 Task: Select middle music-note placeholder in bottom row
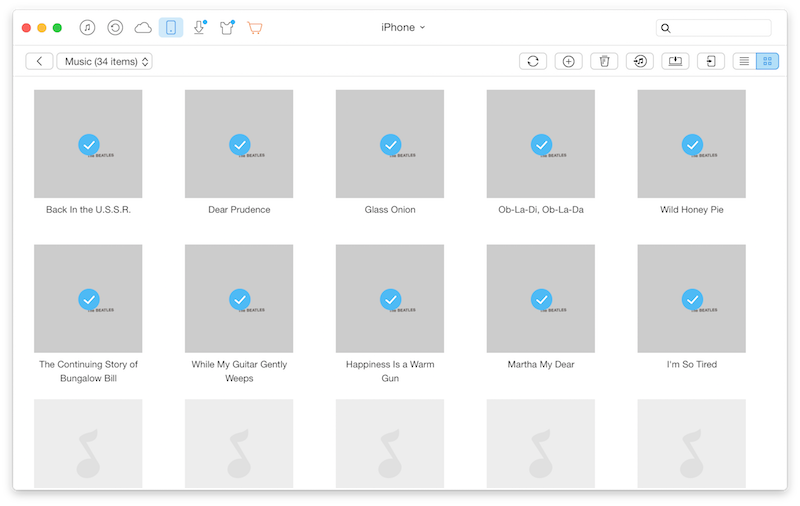(x=390, y=444)
